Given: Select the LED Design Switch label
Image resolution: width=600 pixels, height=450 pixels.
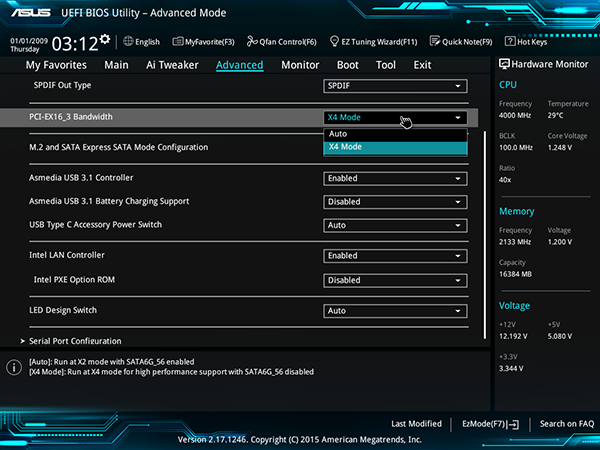Looking at the screenshot, I should pyautogui.click(x=63, y=310).
